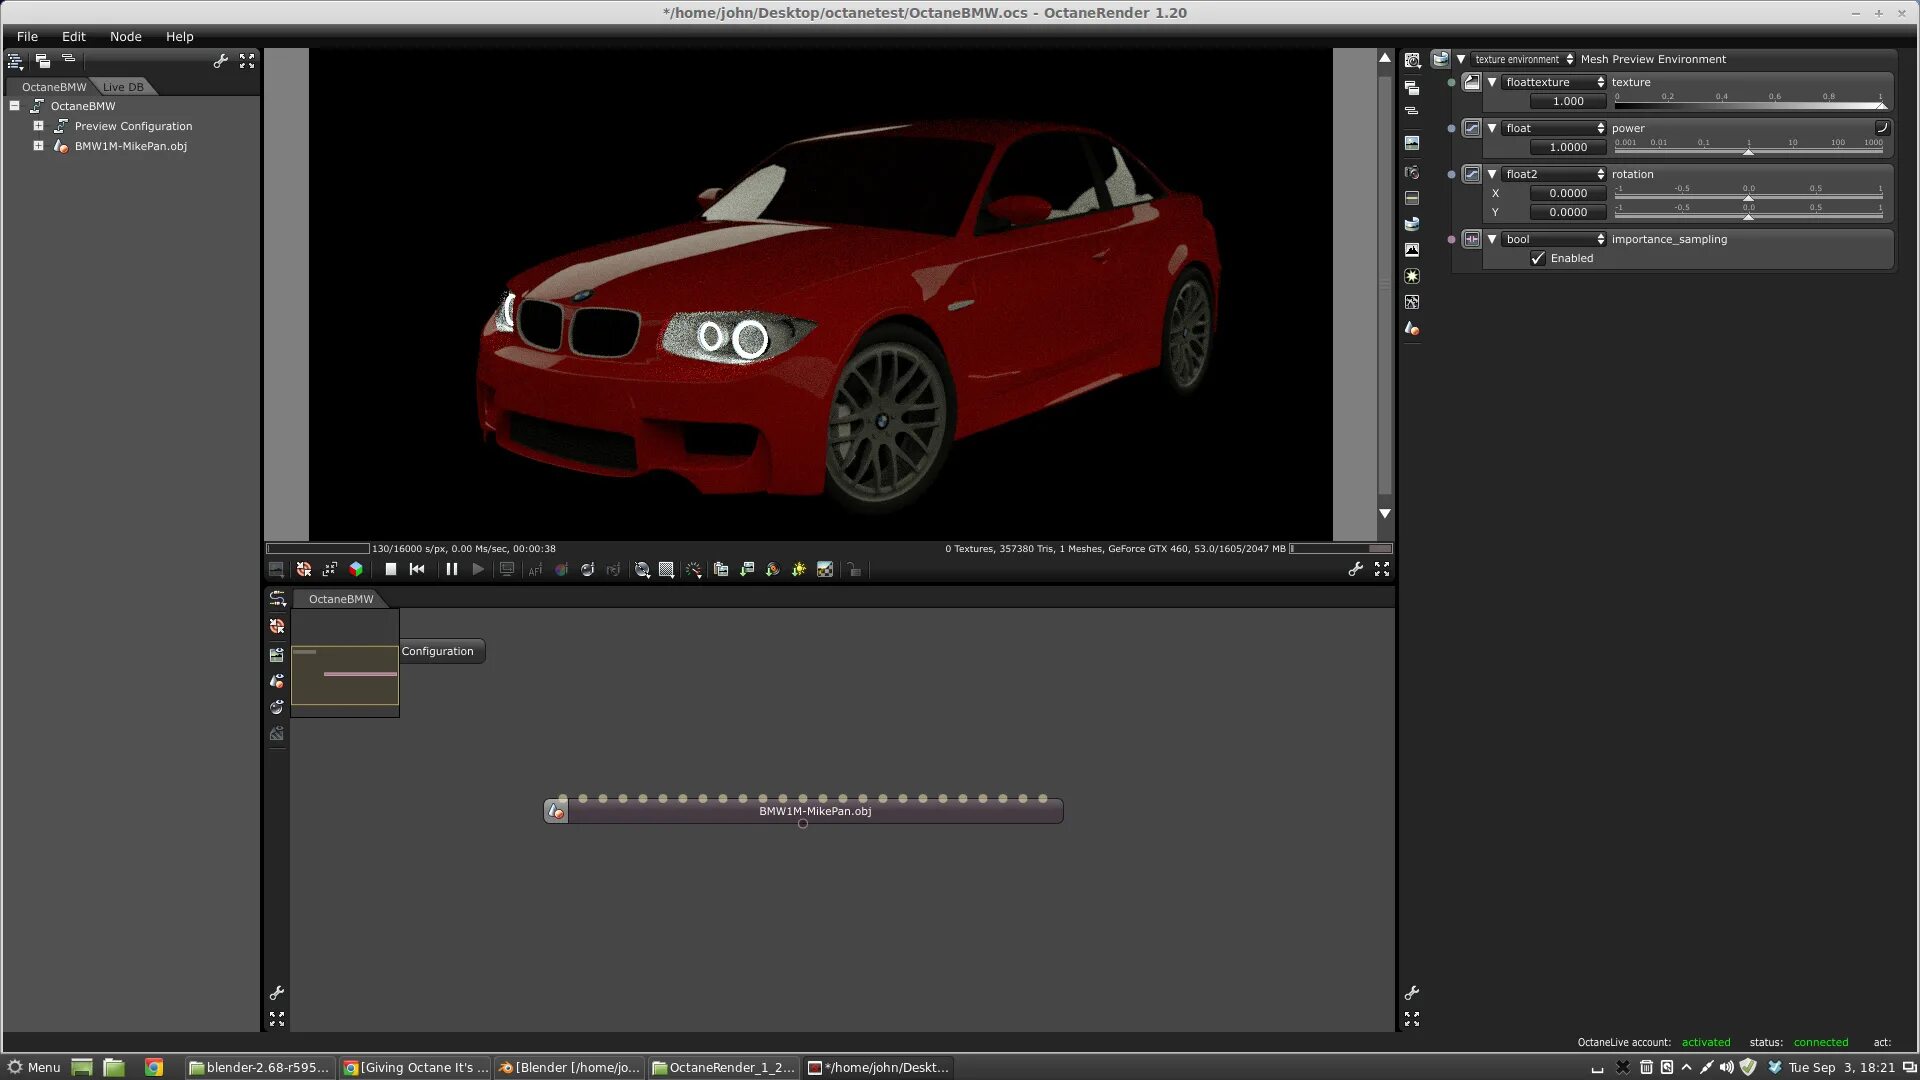This screenshot has height=1080, width=1920.
Task: Click the render region selector icon
Action: coord(666,569)
